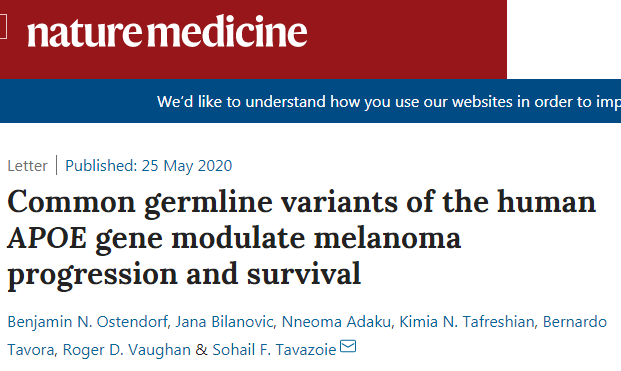The width and height of the screenshot is (621, 371).
Task: Click the nature medicine logo
Action: coord(167,31)
